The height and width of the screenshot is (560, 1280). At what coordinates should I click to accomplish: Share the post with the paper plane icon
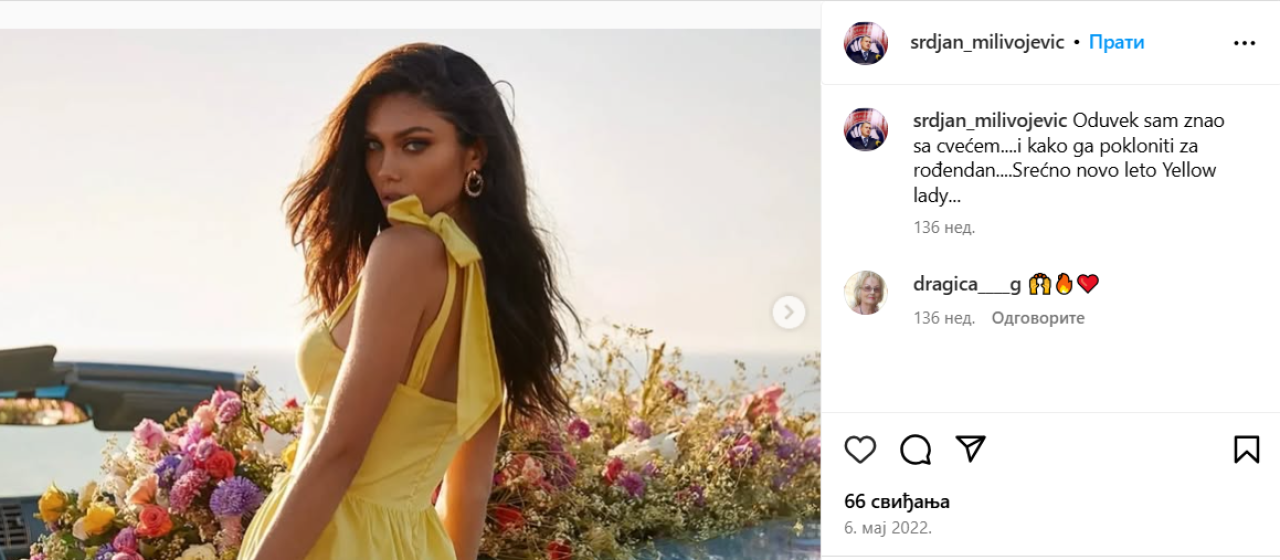coord(970,449)
